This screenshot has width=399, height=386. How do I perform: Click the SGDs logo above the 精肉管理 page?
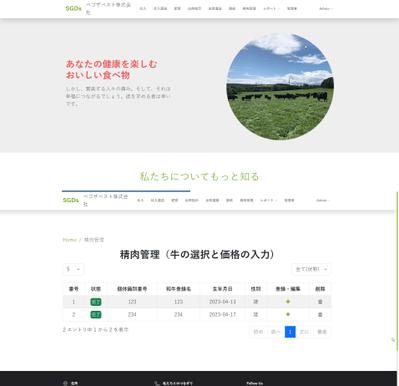tap(71, 200)
